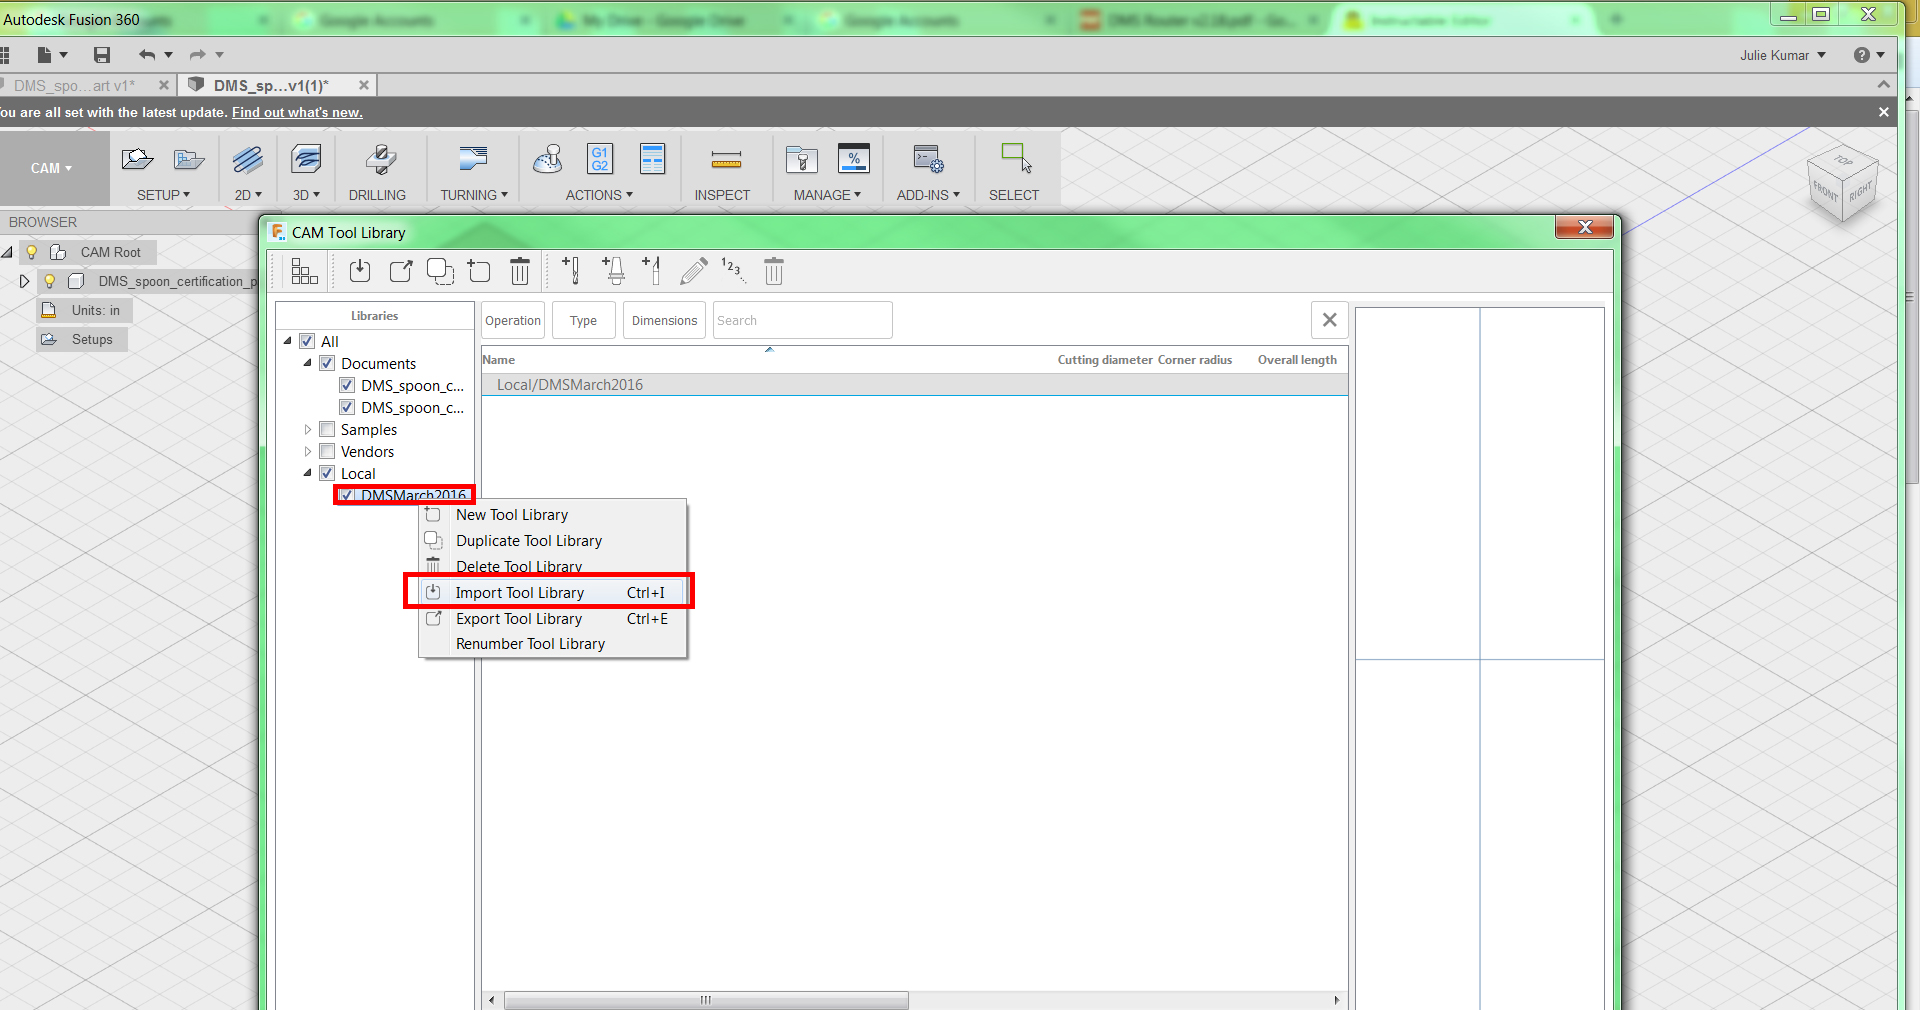Enable the Samples library checkbox

pyautogui.click(x=327, y=429)
